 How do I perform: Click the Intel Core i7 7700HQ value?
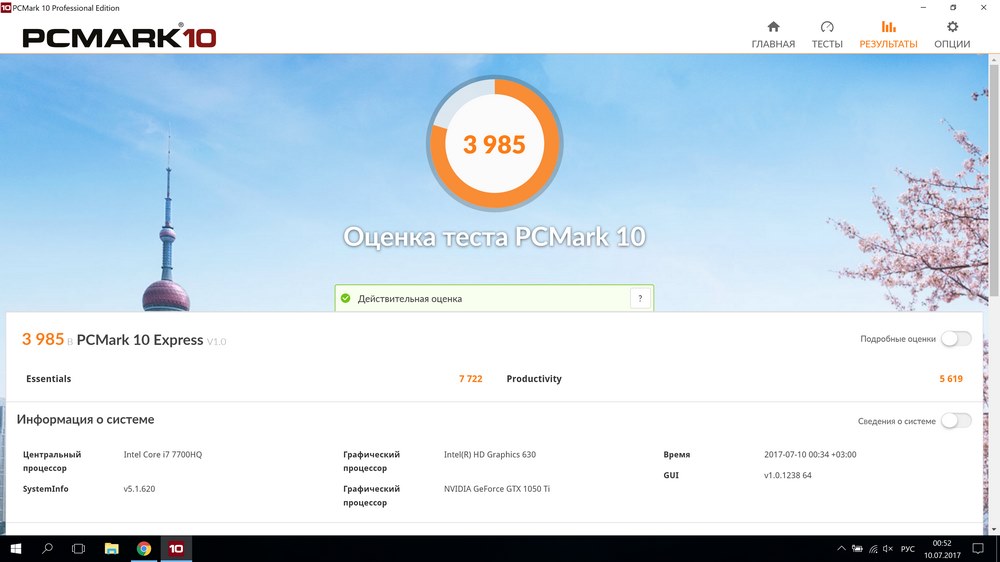coord(163,454)
